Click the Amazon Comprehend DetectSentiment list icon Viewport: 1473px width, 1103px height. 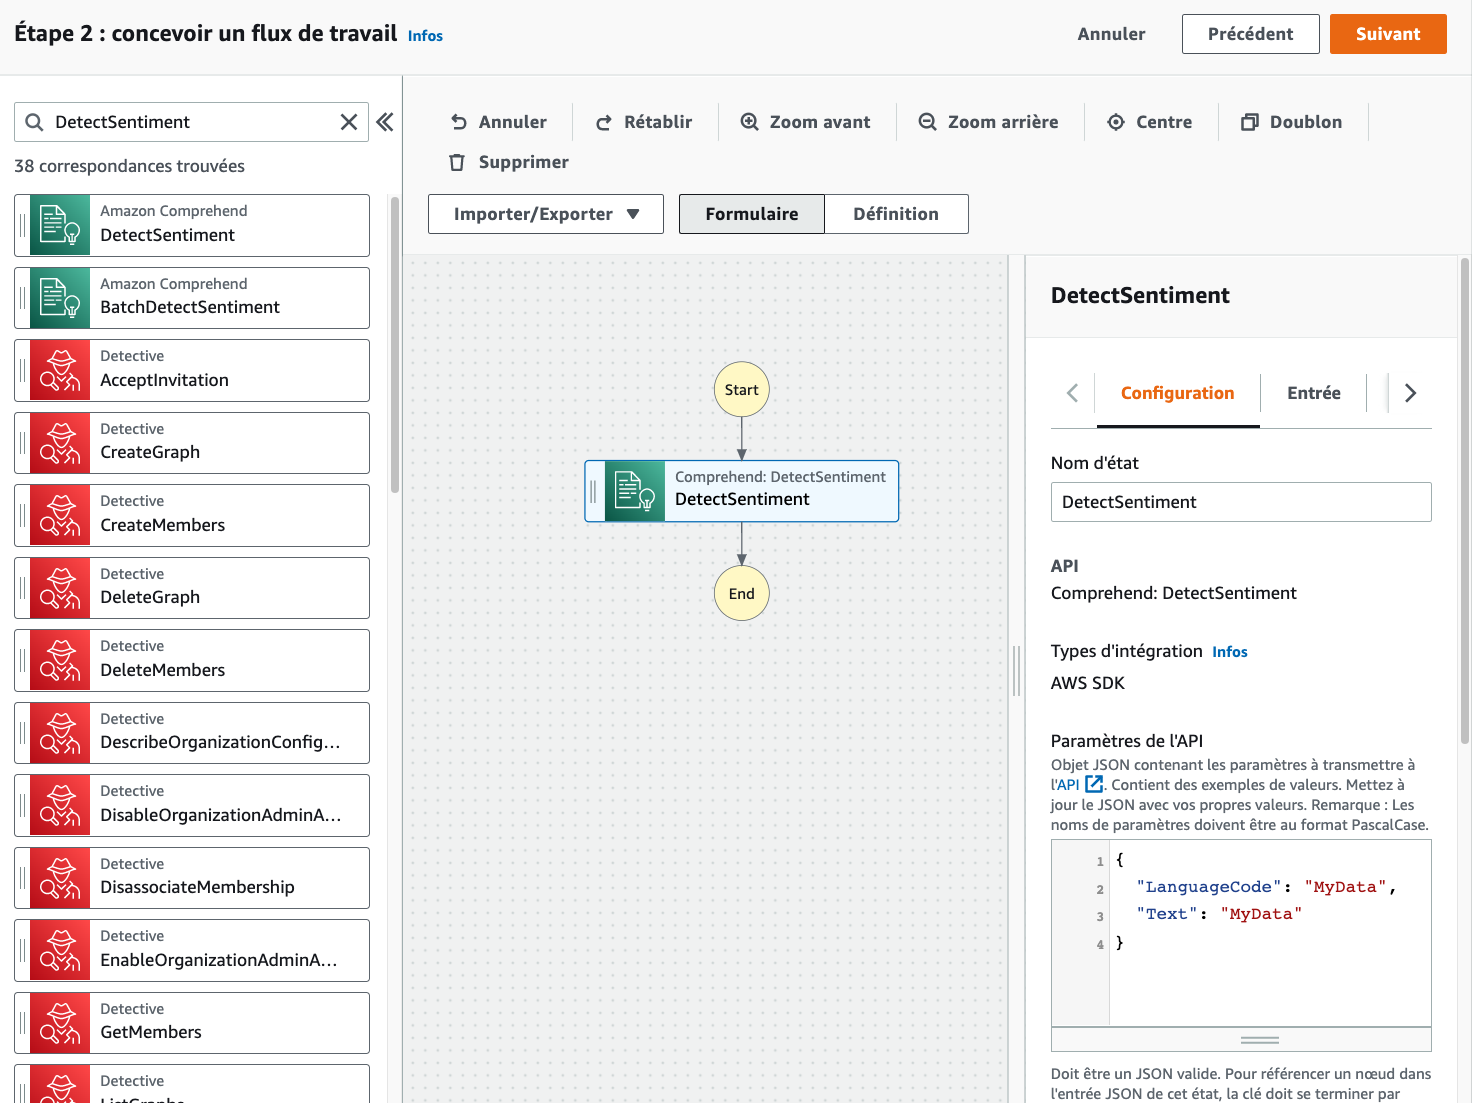click(60, 225)
